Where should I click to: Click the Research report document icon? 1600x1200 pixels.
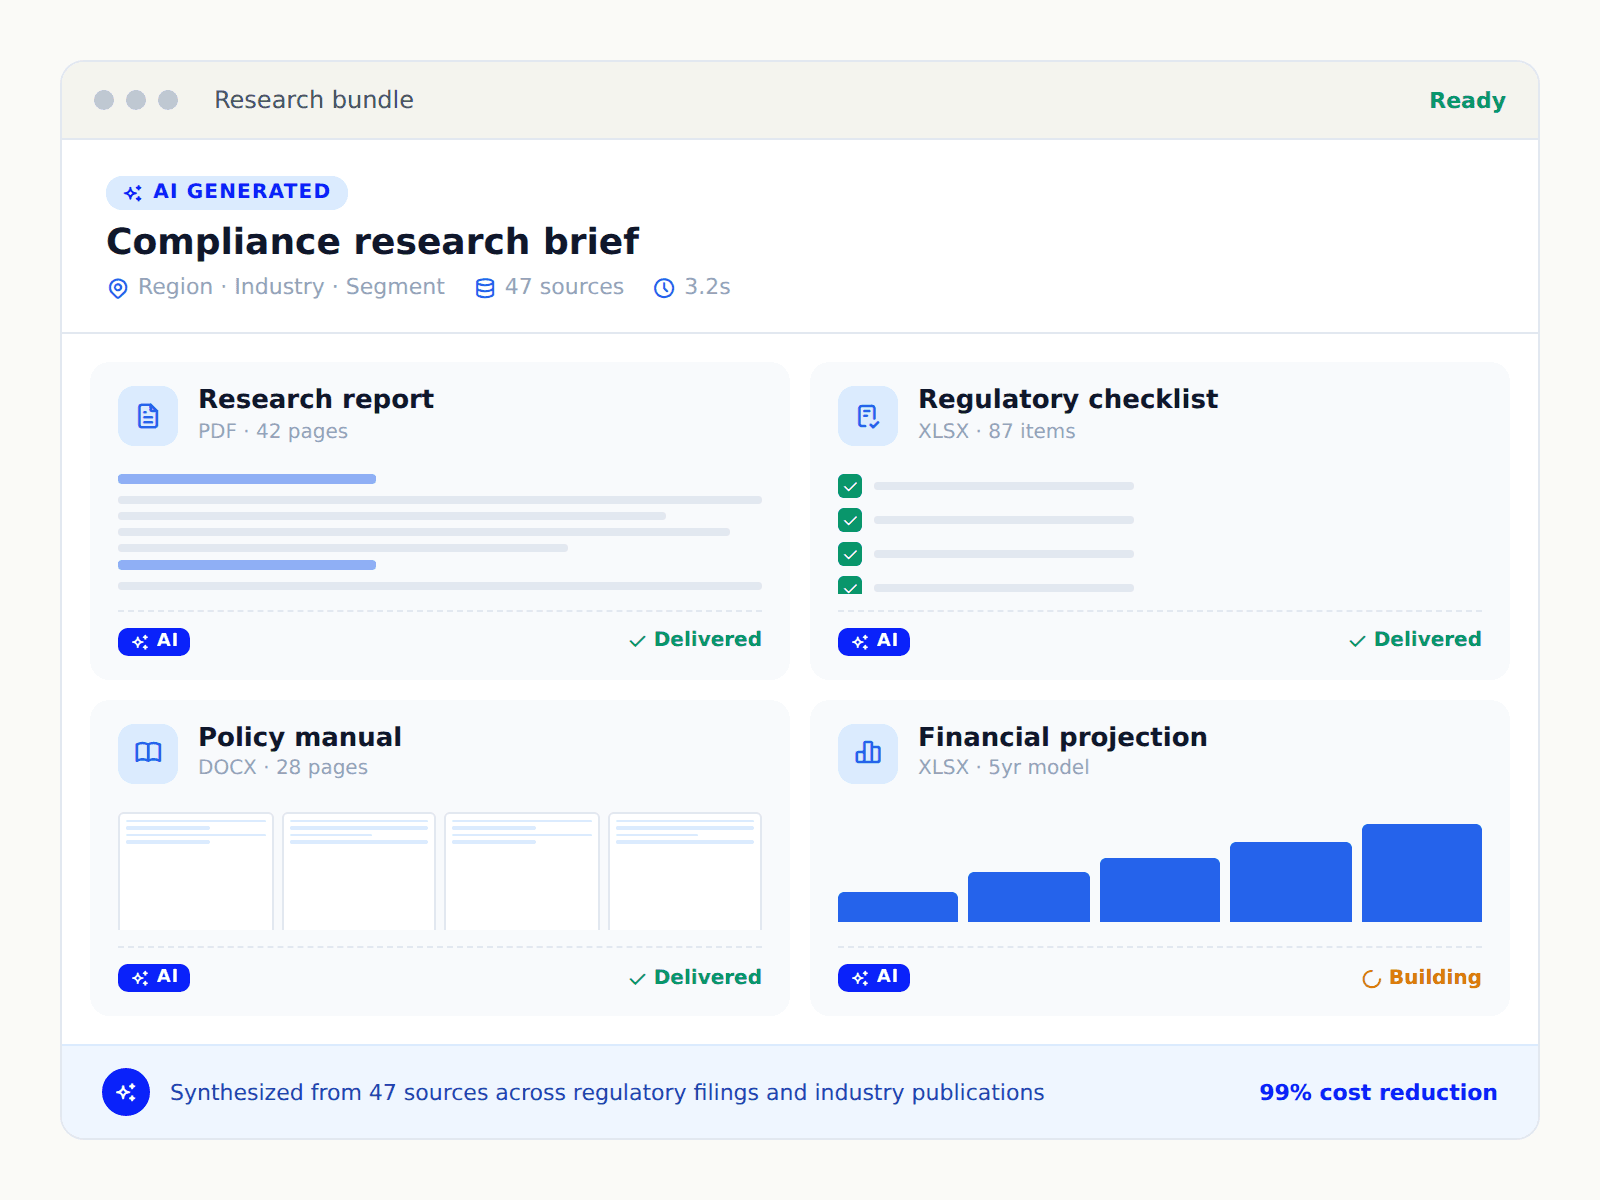148,416
